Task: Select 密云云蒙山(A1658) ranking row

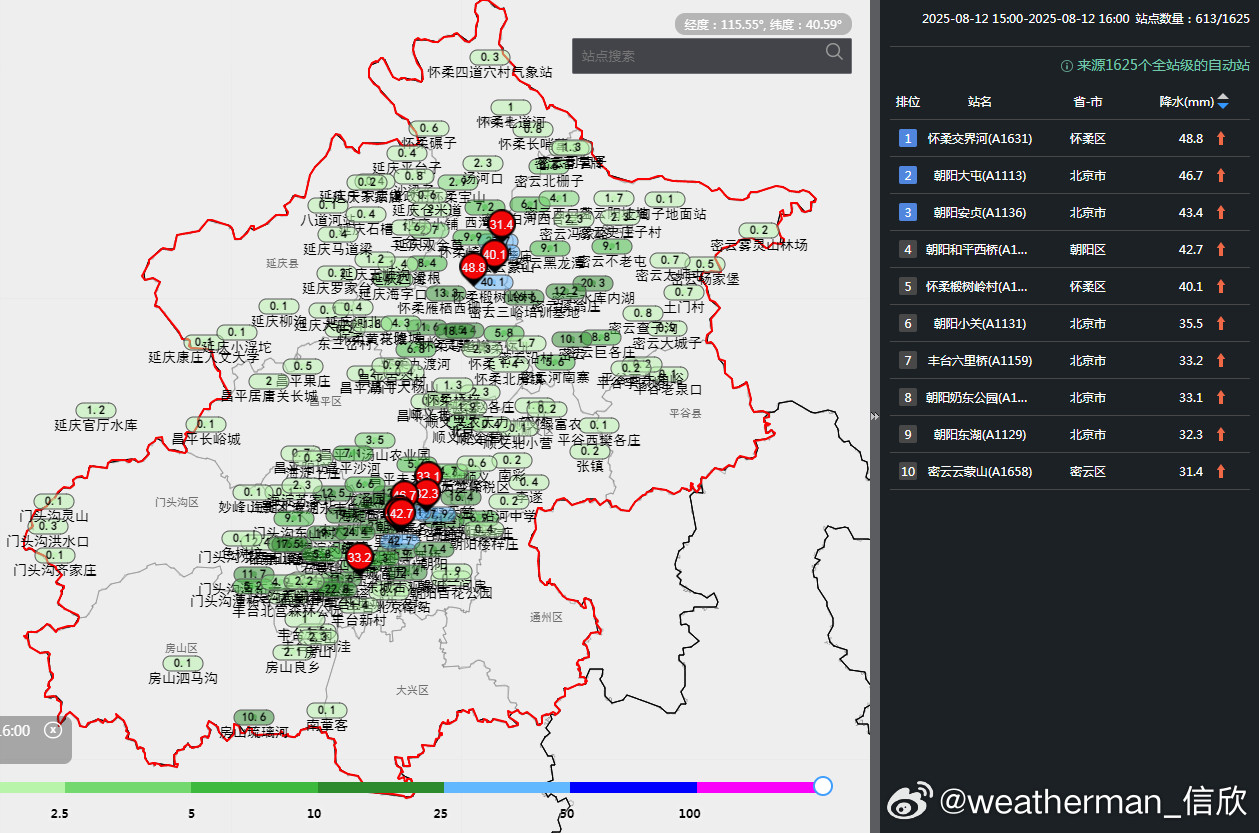Action: (1070, 472)
